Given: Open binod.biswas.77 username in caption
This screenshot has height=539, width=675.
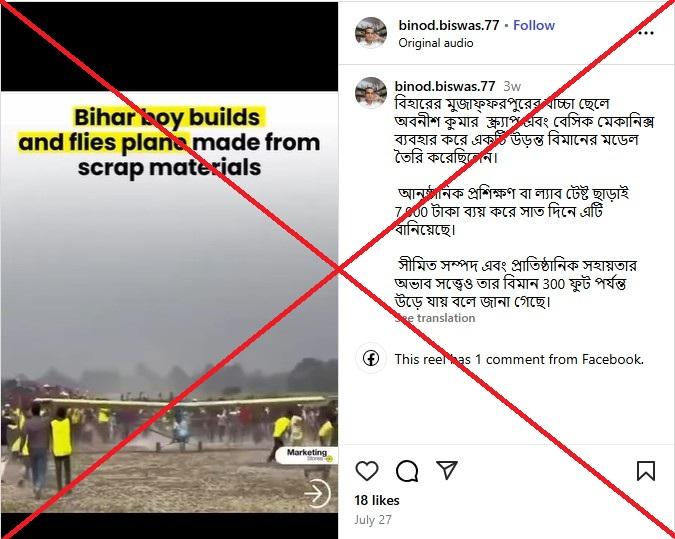Looking at the screenshot, I should click(445, 86).
